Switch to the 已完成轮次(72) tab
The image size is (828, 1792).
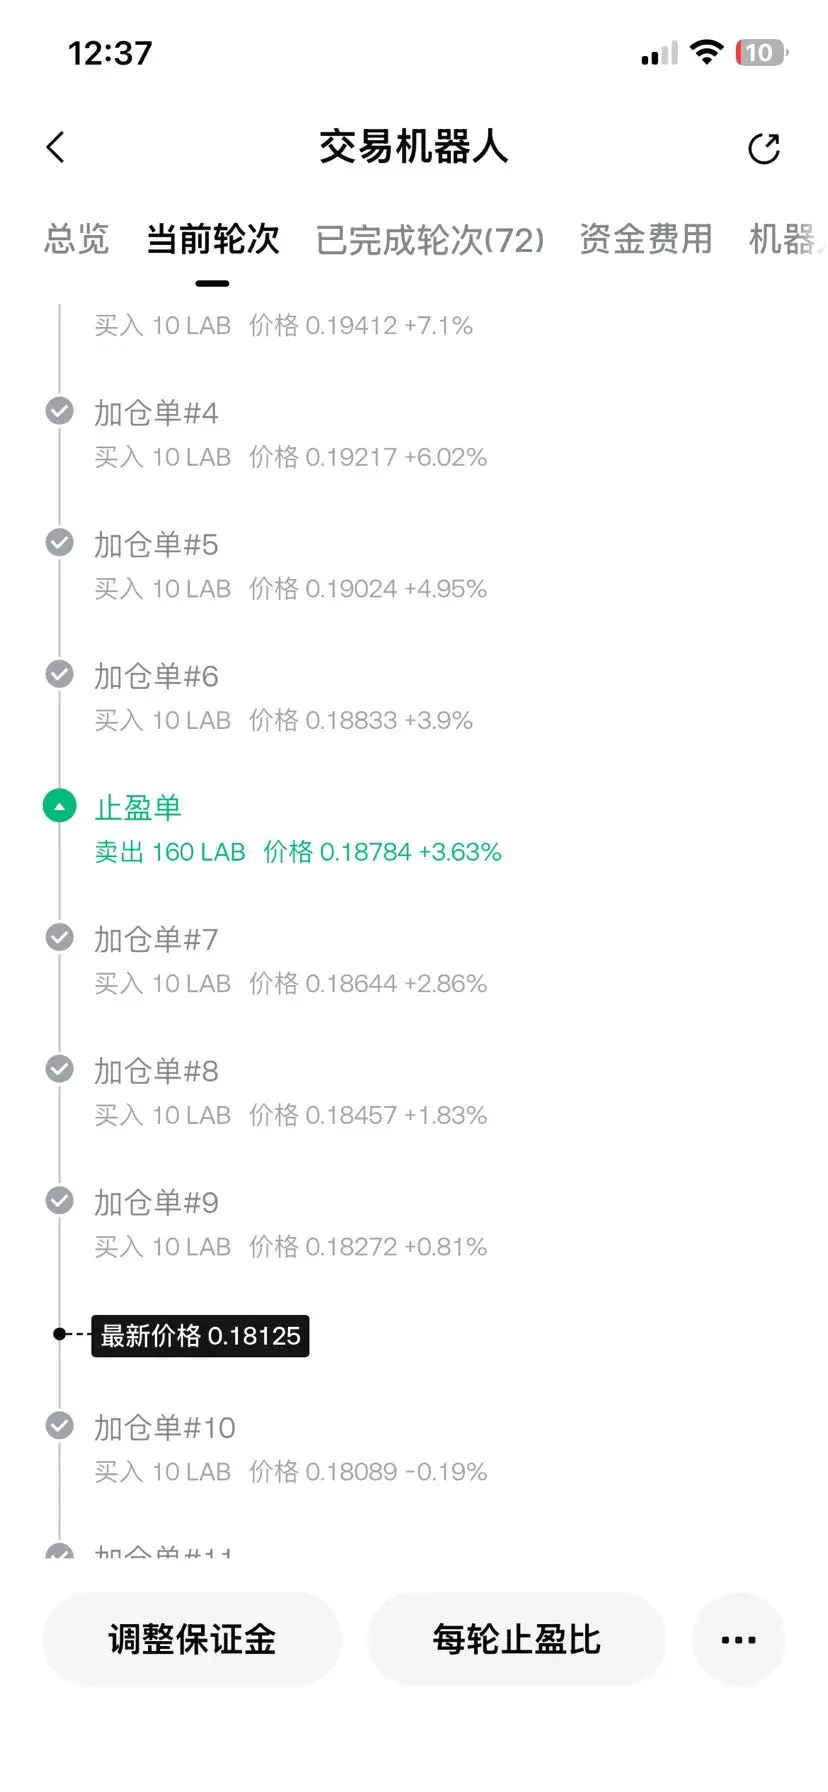click(x=430, y=240)
